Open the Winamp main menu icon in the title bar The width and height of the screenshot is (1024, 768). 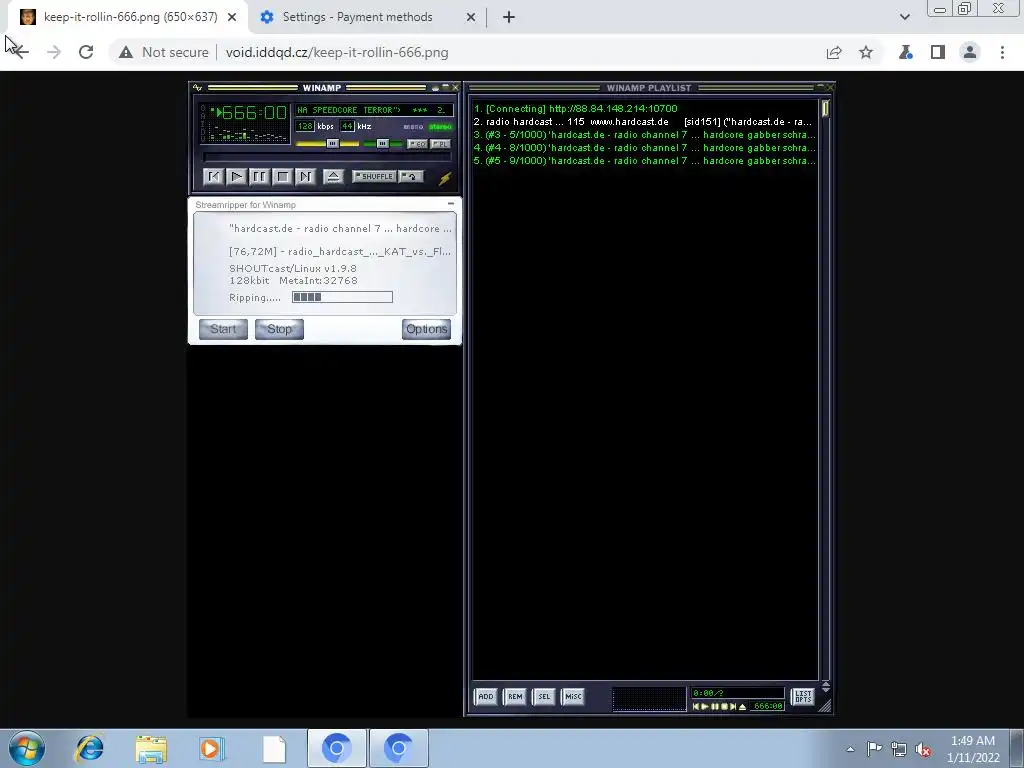pyautogui.click(x=198, y=88)
